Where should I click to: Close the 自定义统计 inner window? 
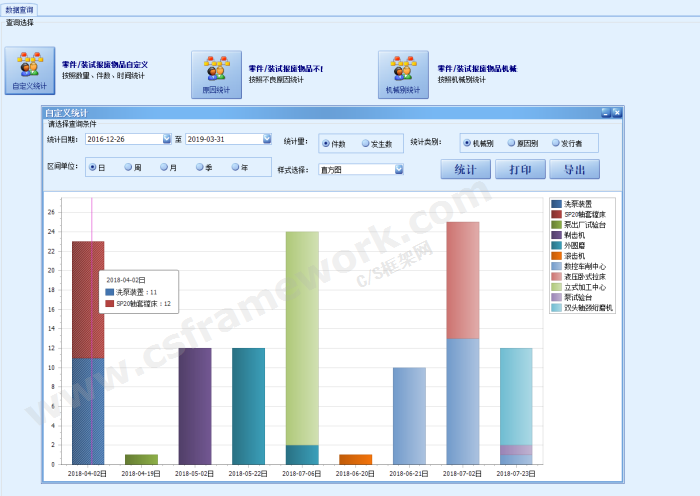tap(617, 113)
